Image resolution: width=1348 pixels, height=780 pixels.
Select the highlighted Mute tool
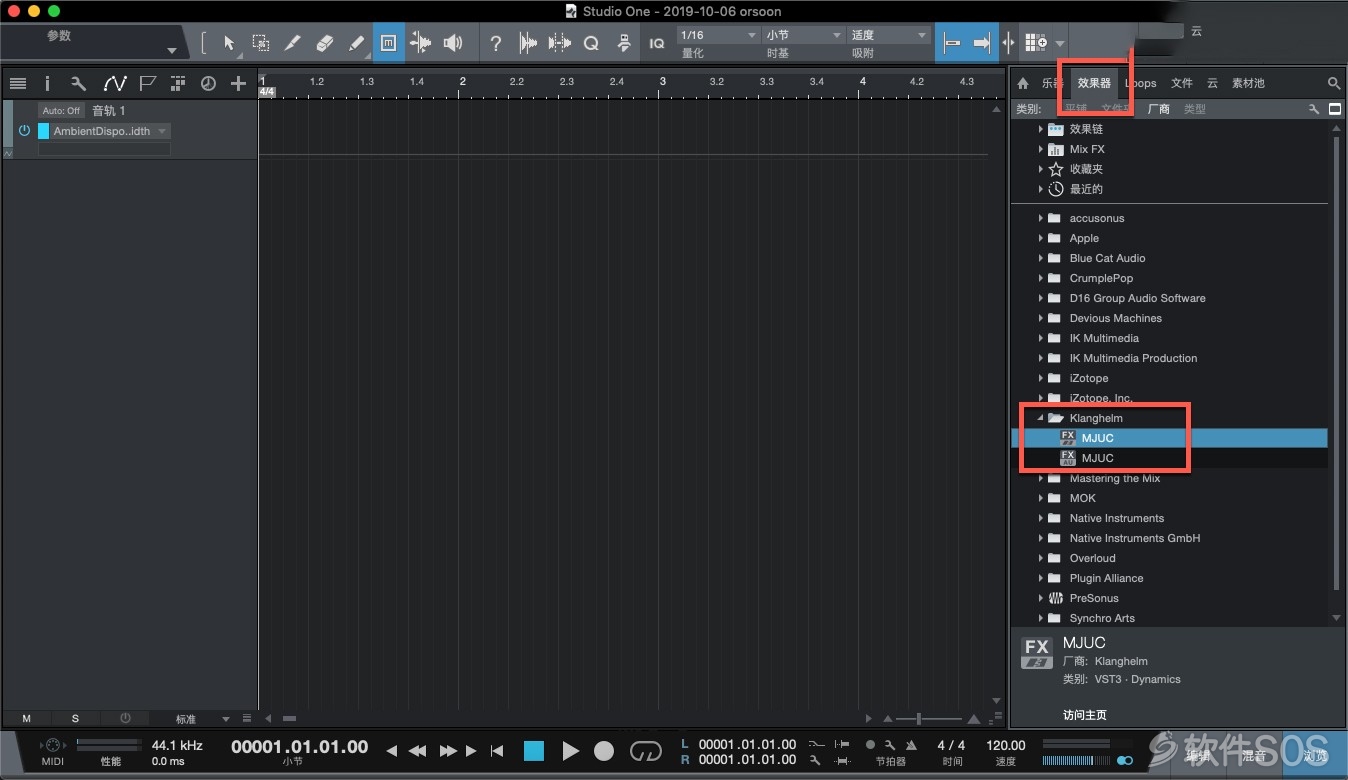tap(389, 43)
